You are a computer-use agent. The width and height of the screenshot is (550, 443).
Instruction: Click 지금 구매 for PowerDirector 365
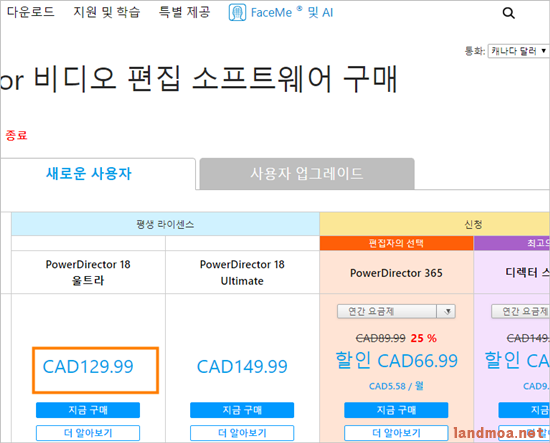pos(396,410)
